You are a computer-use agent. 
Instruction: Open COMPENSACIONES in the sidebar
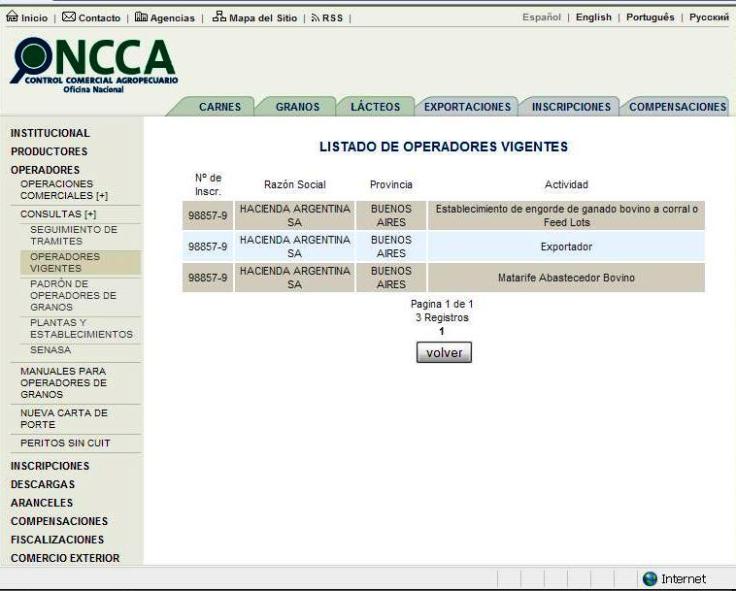click(59, 522)
